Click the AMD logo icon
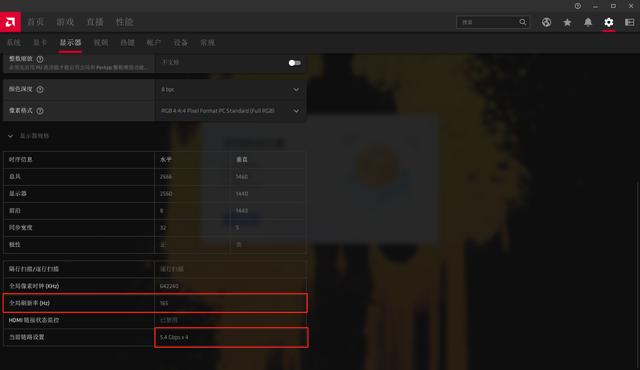Viewport: 640px width, 370px height. (x=10, y=22)
